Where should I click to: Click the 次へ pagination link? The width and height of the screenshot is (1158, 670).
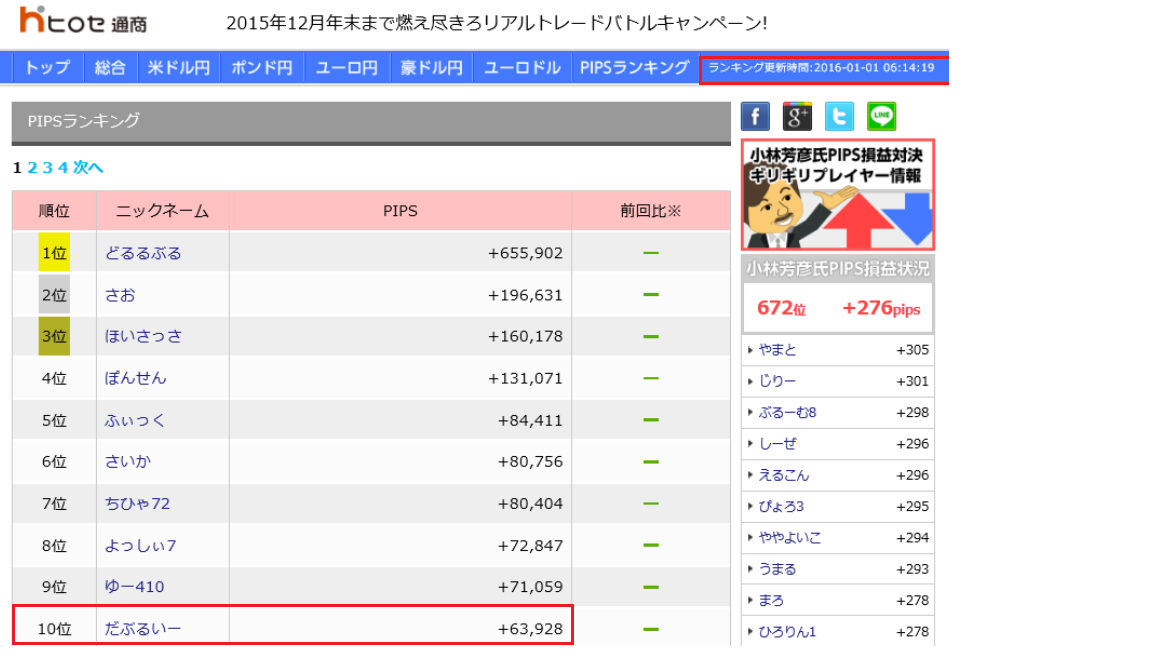[88, 167]
